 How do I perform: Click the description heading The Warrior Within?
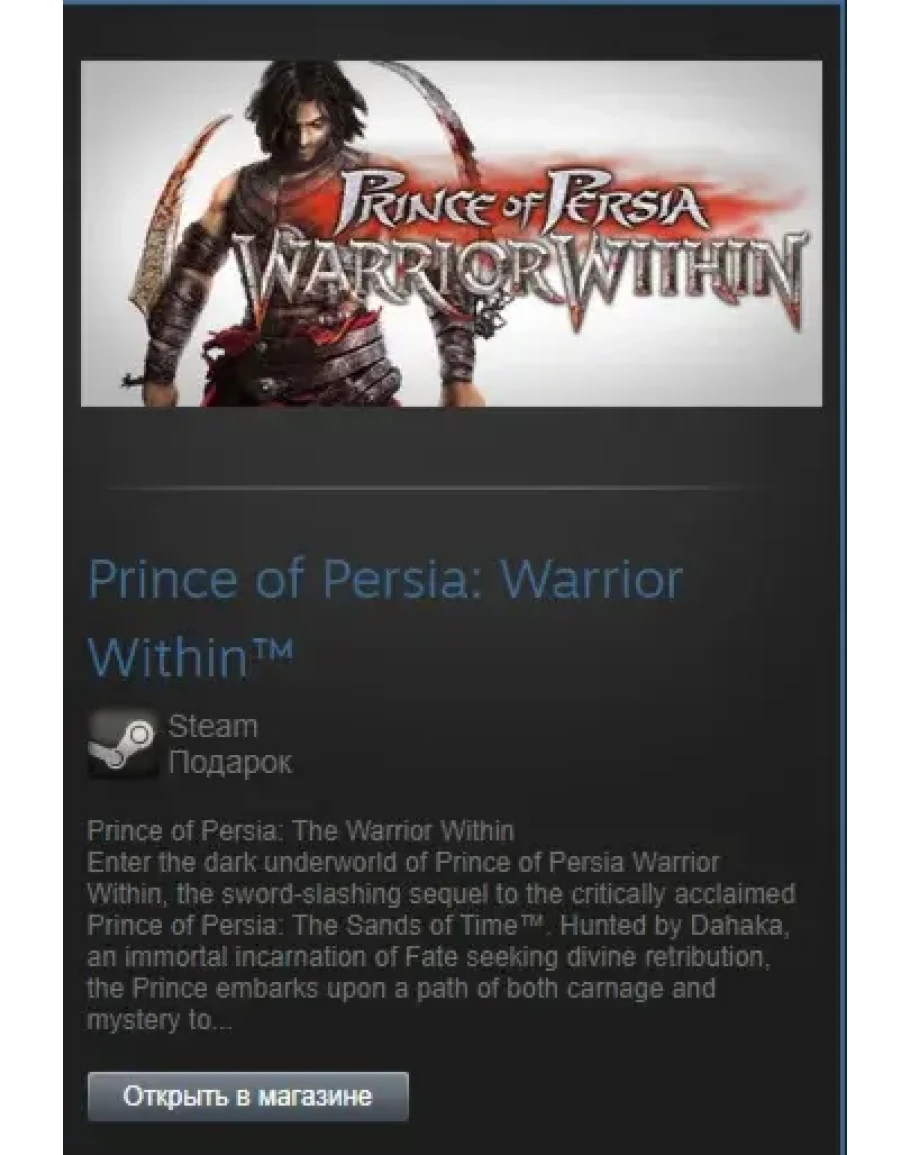(403, 831)
